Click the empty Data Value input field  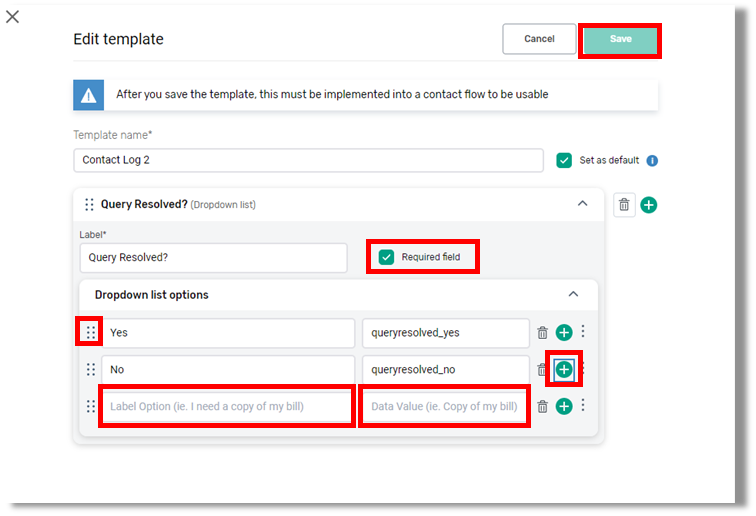pyautogui.click(x=445, y=407)
